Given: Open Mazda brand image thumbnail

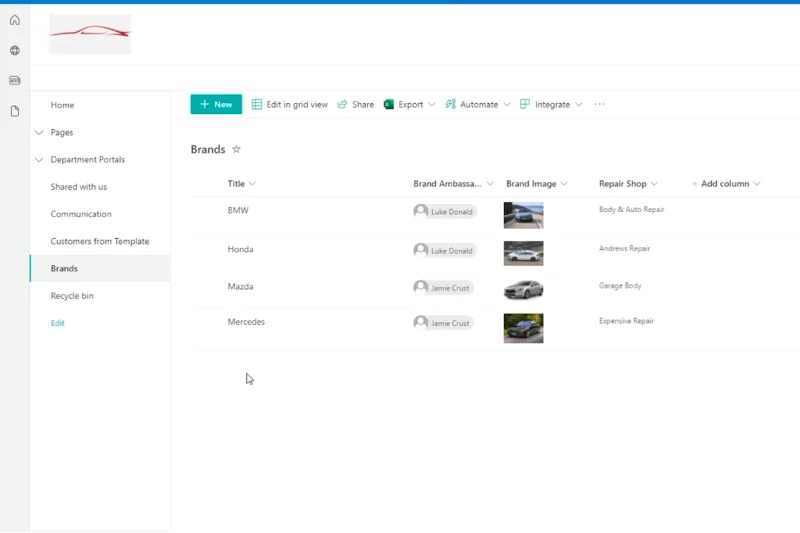Looking at the screenshot, I should point(523,289).
